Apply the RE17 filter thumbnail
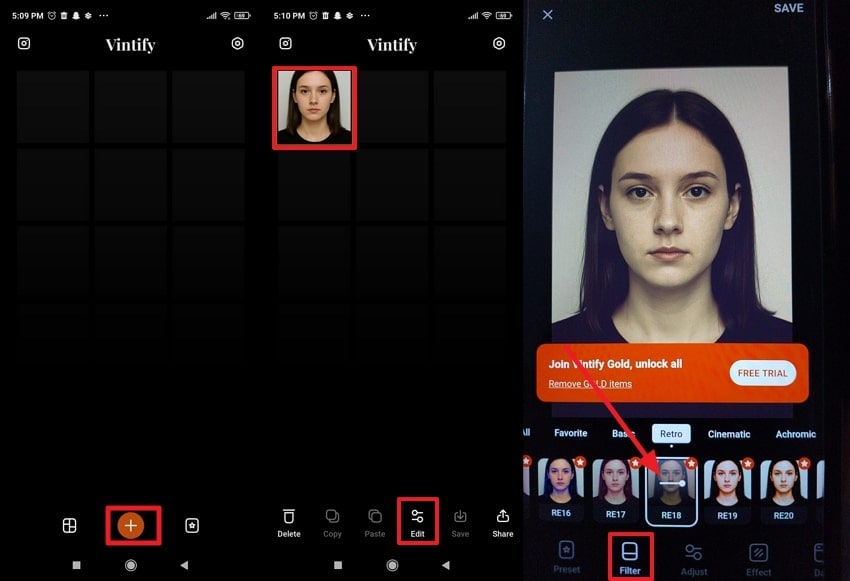Screen dimensions: 850x581 pyautogui.click(x=616, y=489)
